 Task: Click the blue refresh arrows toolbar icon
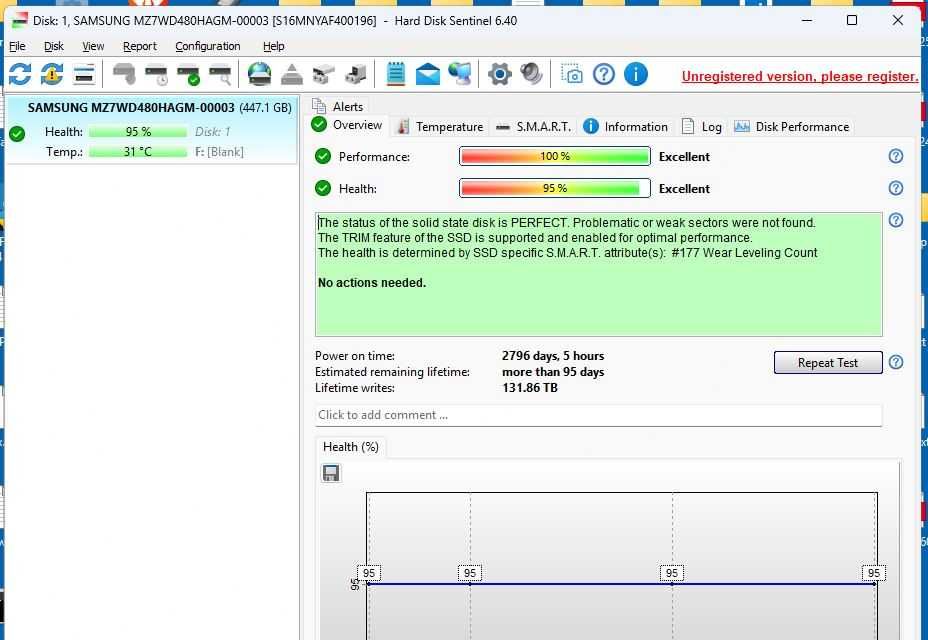[x=20, y=75]
